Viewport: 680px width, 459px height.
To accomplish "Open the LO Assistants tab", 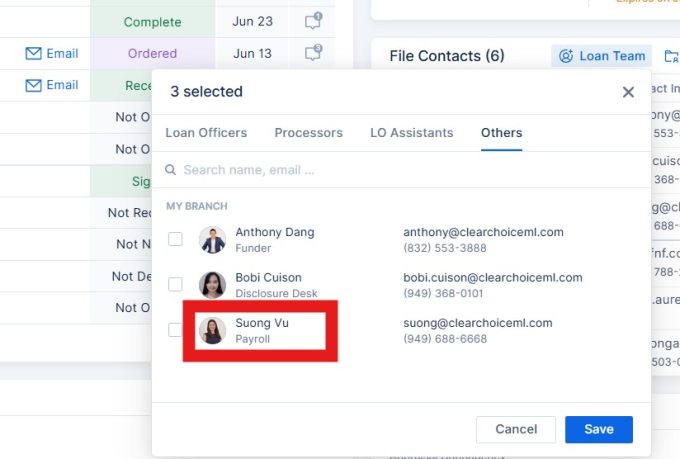I will (x=412, y=133).
